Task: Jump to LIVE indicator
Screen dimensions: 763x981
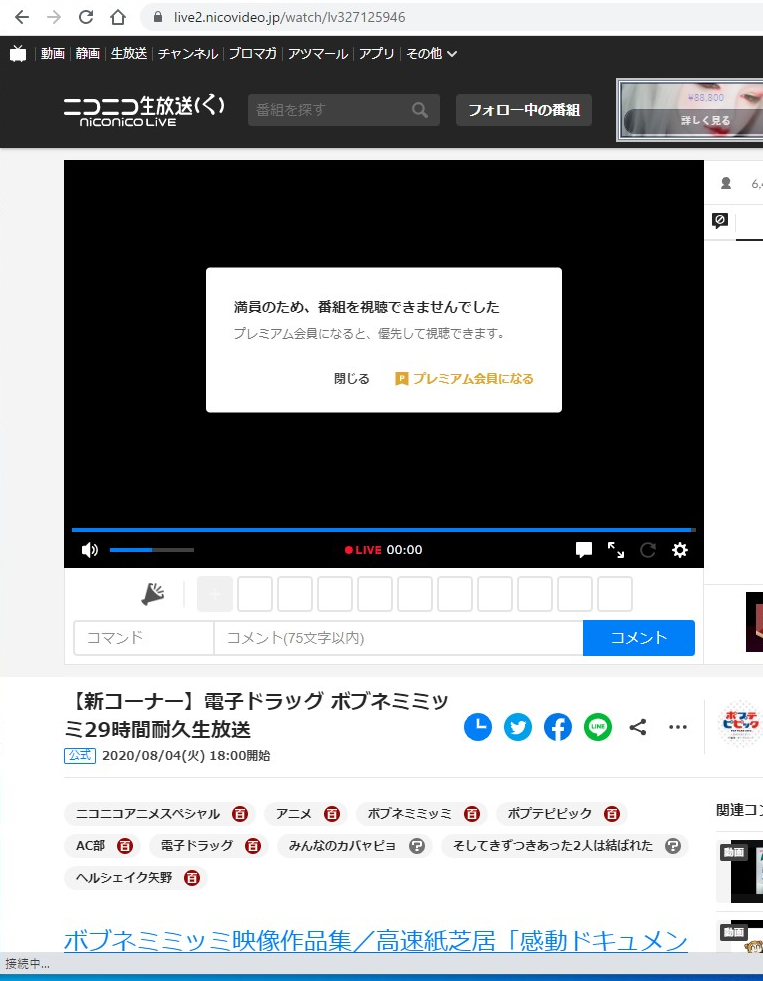Action: click(363, 550)
